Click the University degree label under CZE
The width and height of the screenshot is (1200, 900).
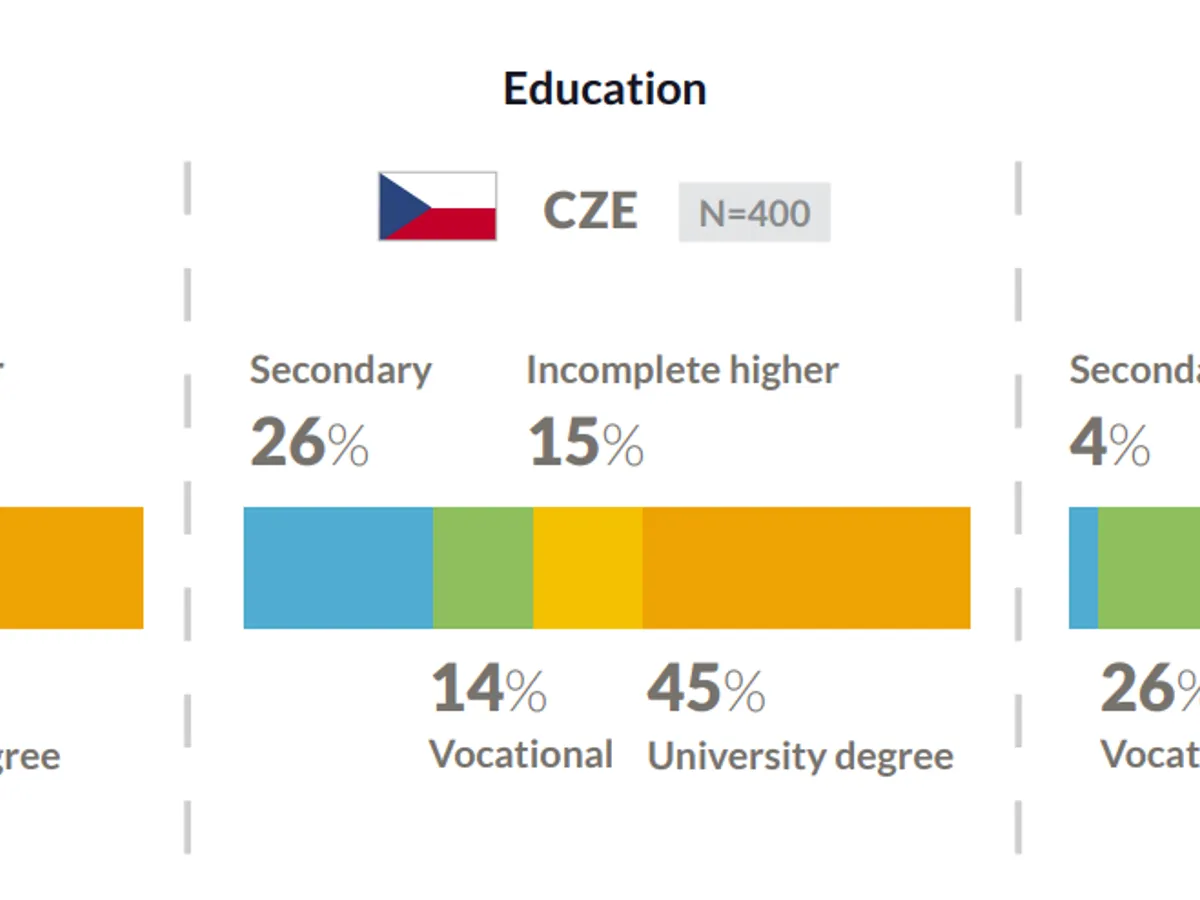pyautogui.click(x=800, y=756)
